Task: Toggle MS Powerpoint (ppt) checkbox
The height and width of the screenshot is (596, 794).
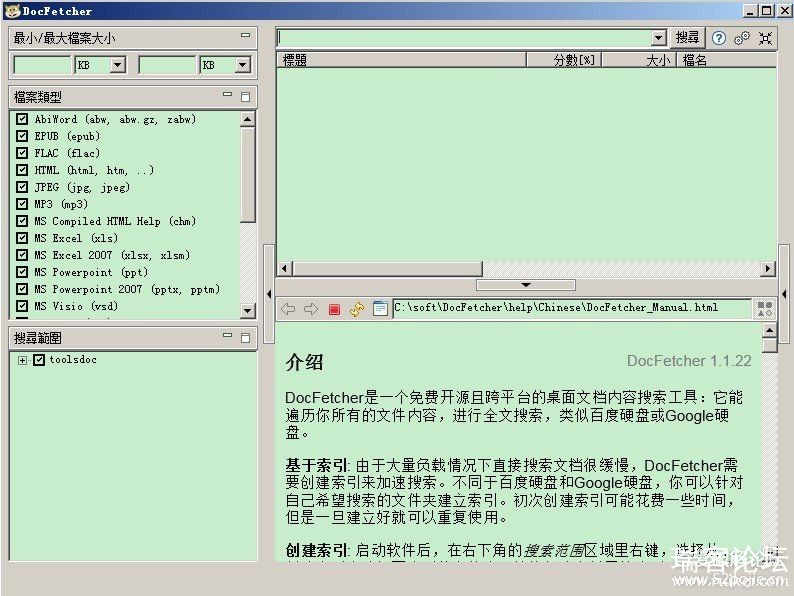Action: click(22, 272)
